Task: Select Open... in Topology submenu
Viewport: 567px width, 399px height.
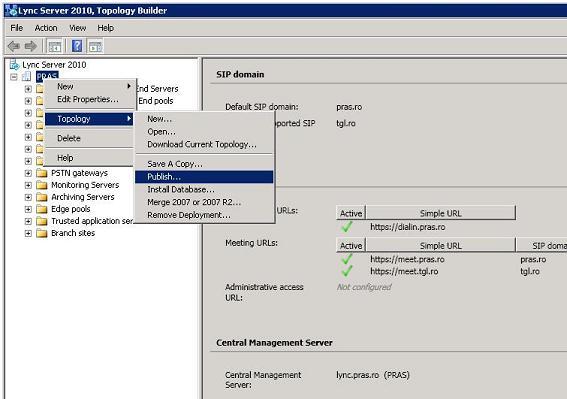Action: point(204,132)
